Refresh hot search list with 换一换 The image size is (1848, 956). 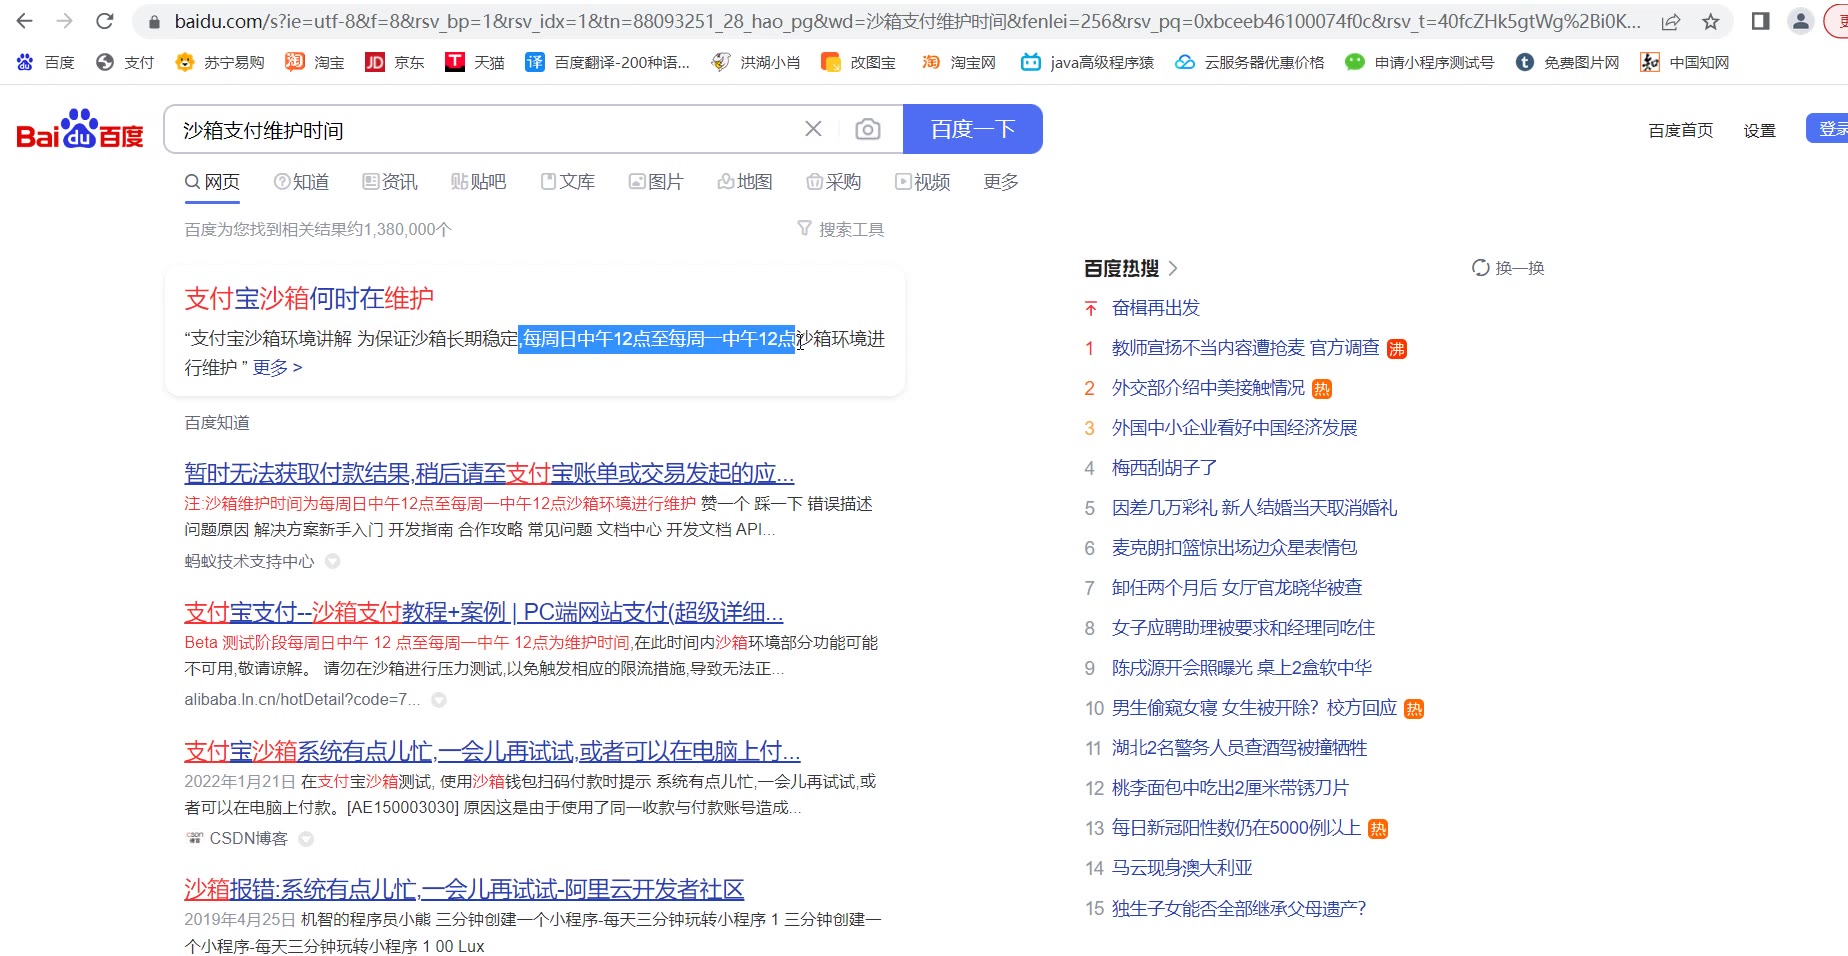point(1508,268)
